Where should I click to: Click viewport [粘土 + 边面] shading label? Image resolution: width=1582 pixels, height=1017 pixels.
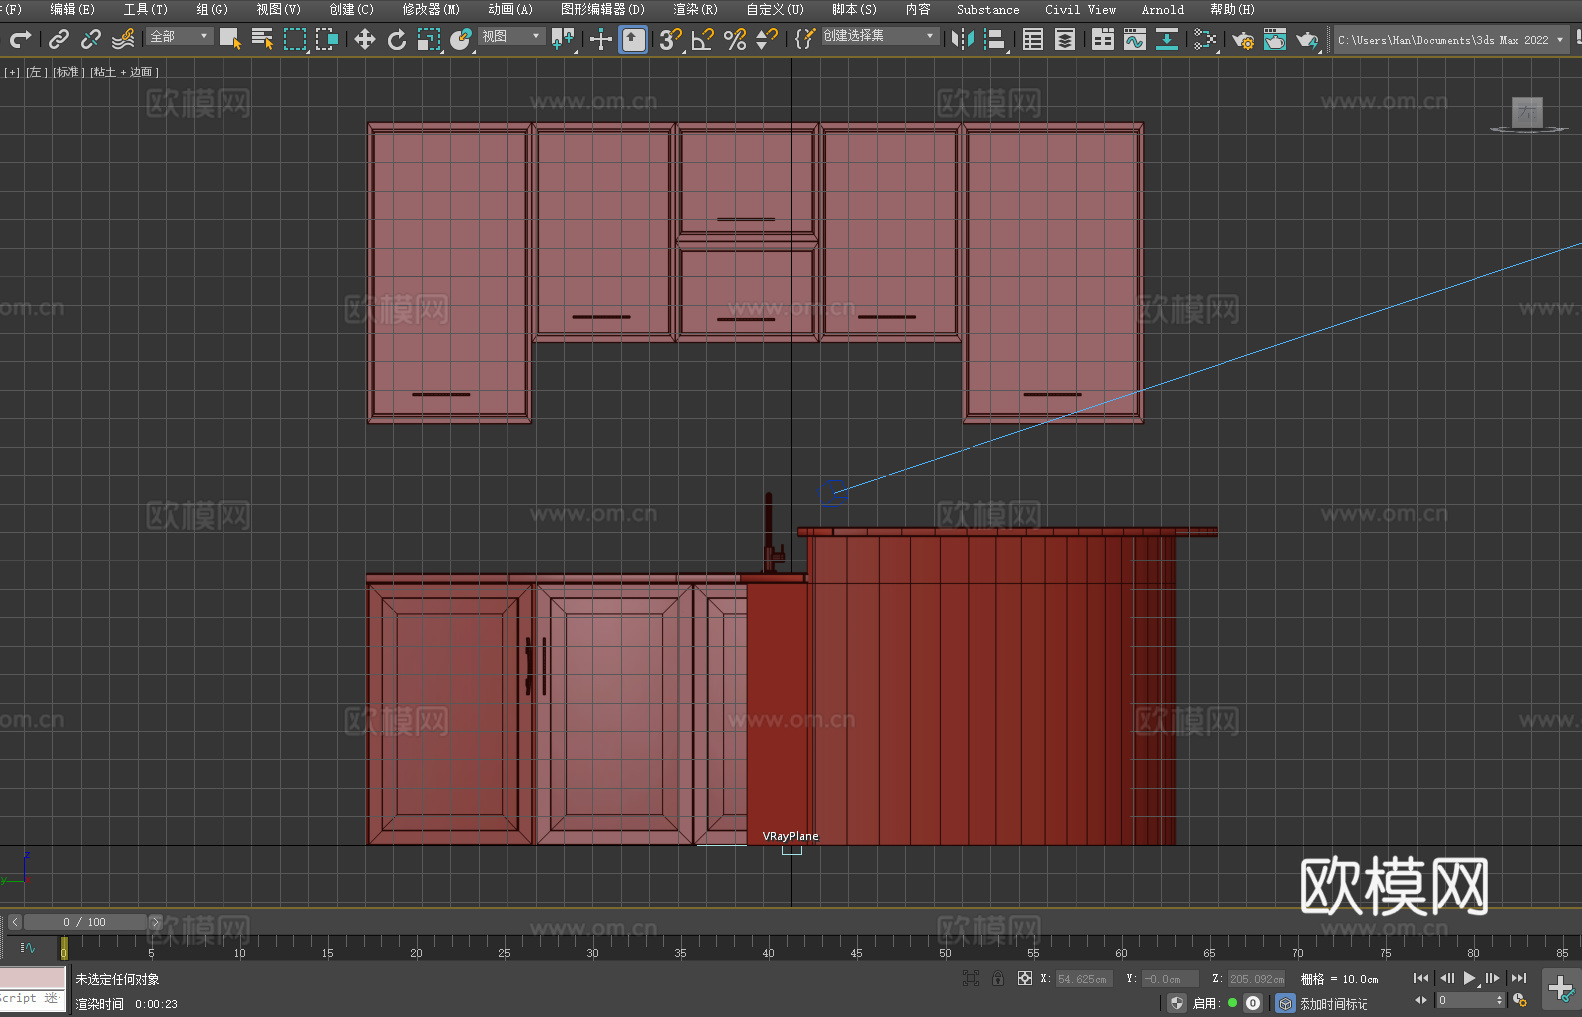click(x=124, y=72)
